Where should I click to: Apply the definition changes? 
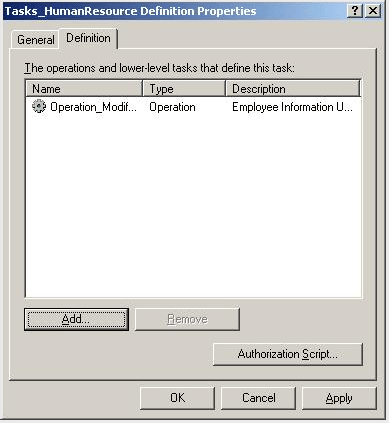(339, 398)
